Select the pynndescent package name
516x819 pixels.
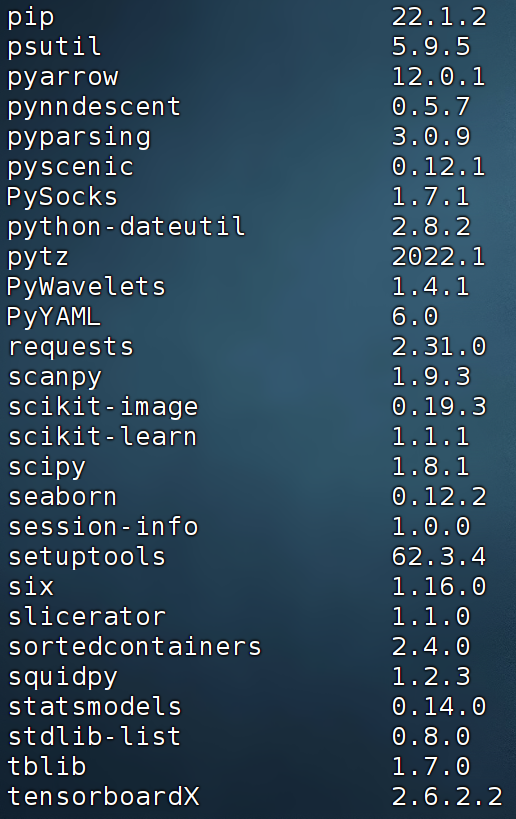[x=94, y=107]
